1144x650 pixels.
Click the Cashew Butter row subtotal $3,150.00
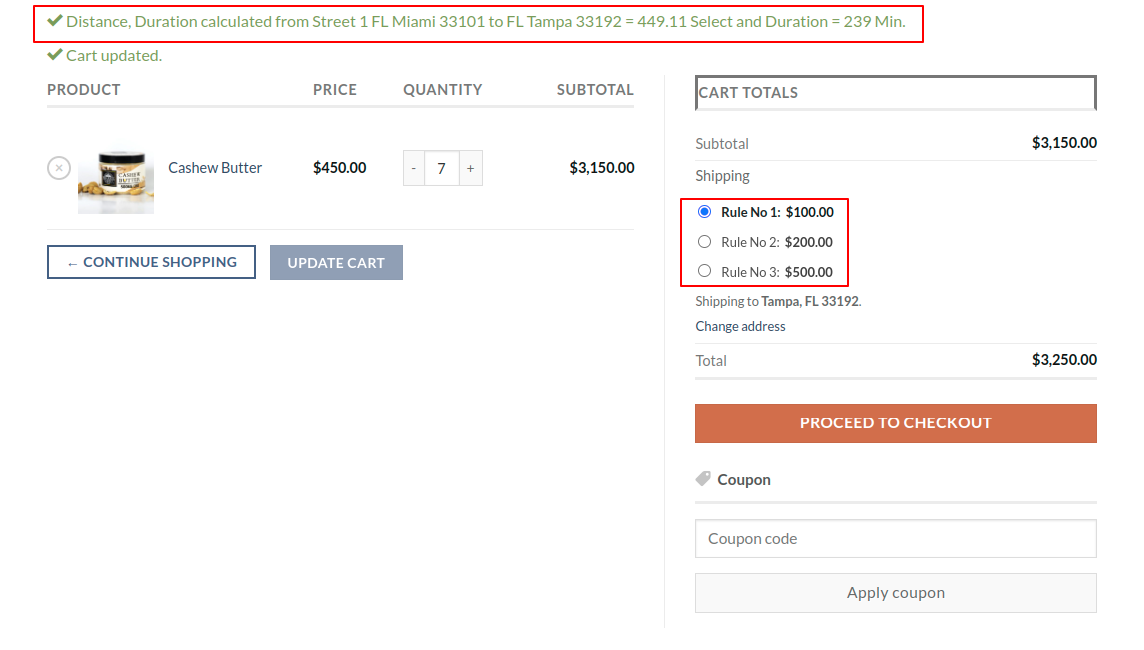(x=602, y=168)
